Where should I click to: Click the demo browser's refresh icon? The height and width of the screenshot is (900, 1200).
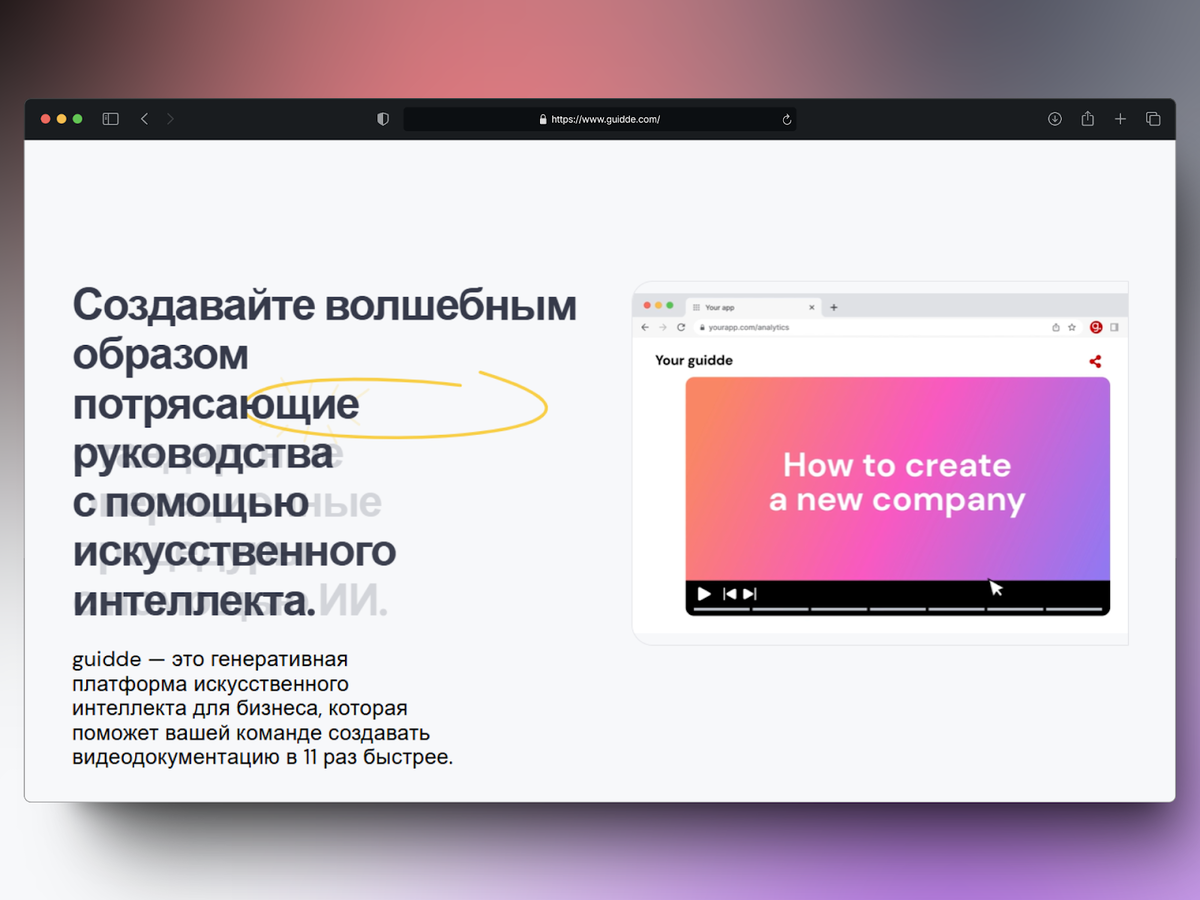[681, 327]
